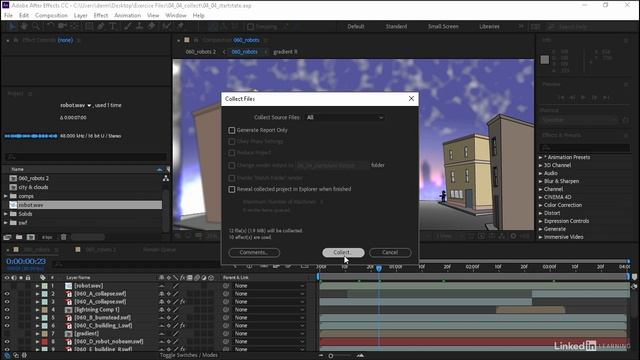Open the Collect Source Files dropdown
Image resolution: width=640 pixels, height=360 pixels.
[344, 118]
